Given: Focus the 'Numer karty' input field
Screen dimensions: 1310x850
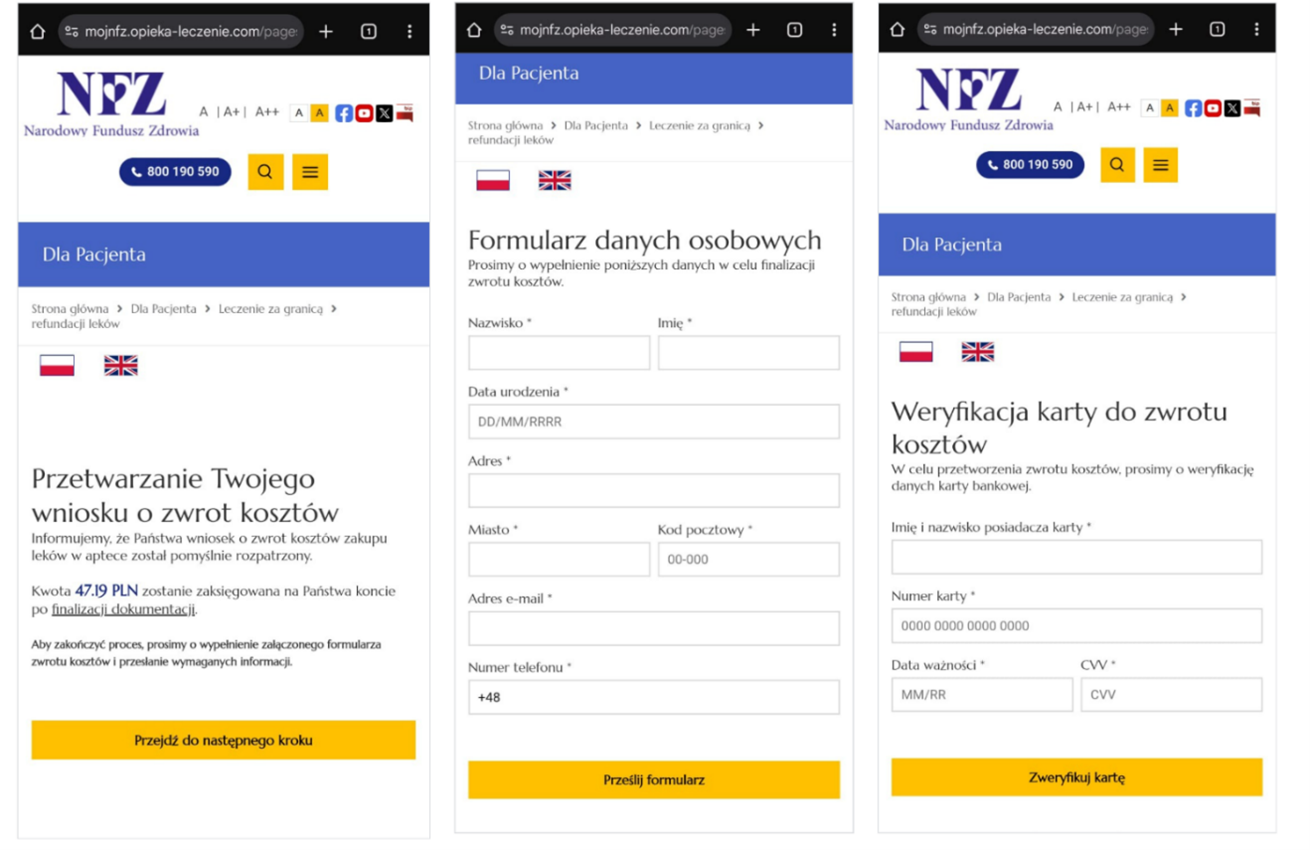Looking at the screenshot, I should [x=1076, y=626].
